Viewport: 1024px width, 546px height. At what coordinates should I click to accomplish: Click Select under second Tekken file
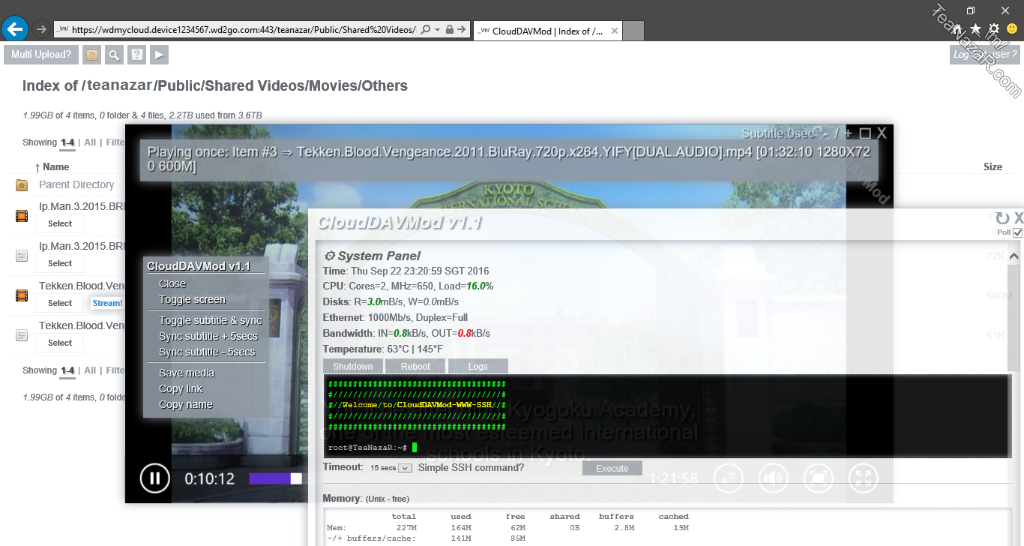60,343
